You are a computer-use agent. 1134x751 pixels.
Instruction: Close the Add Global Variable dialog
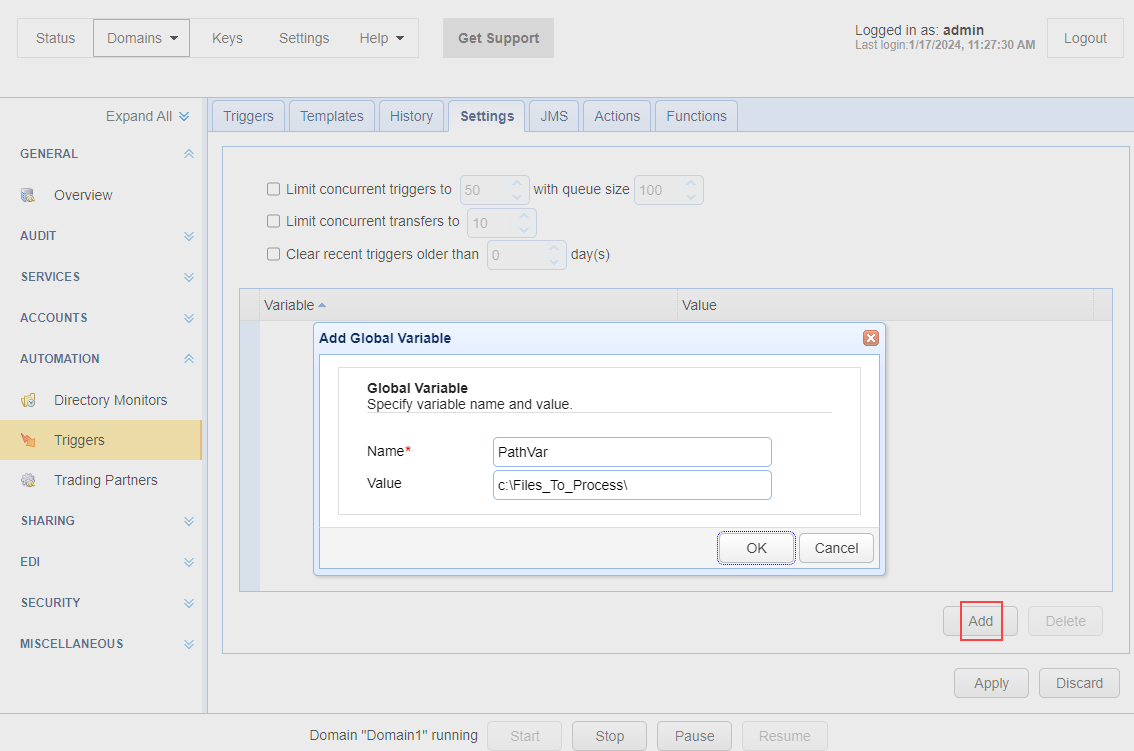click(x=871, y=338)
